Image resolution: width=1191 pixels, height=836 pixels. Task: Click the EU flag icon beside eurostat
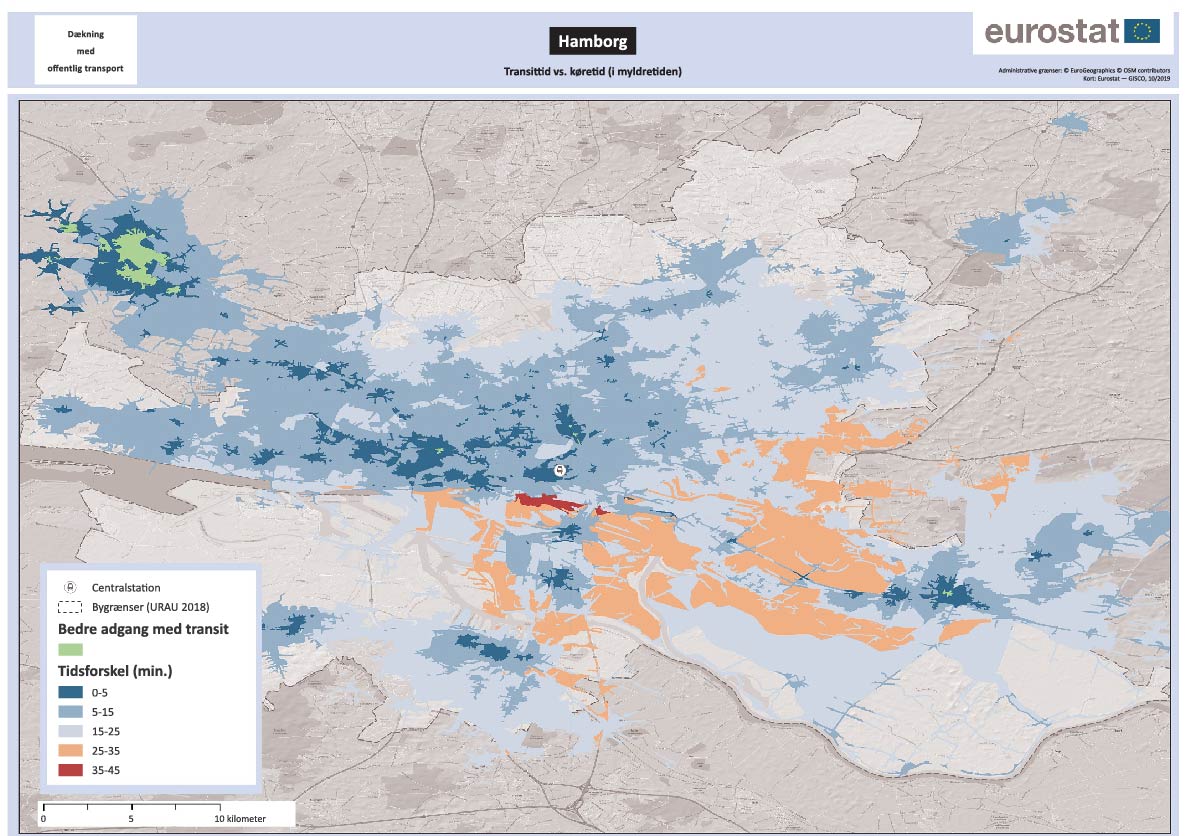(1141, 31)
